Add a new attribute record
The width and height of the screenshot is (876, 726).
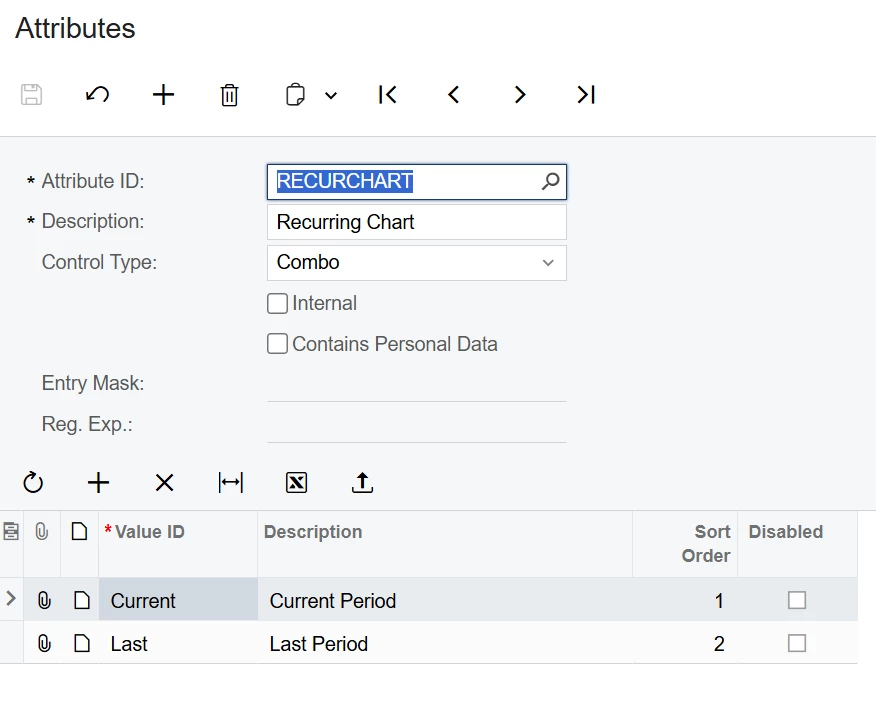pyautogui.click(x=163, y=95)
